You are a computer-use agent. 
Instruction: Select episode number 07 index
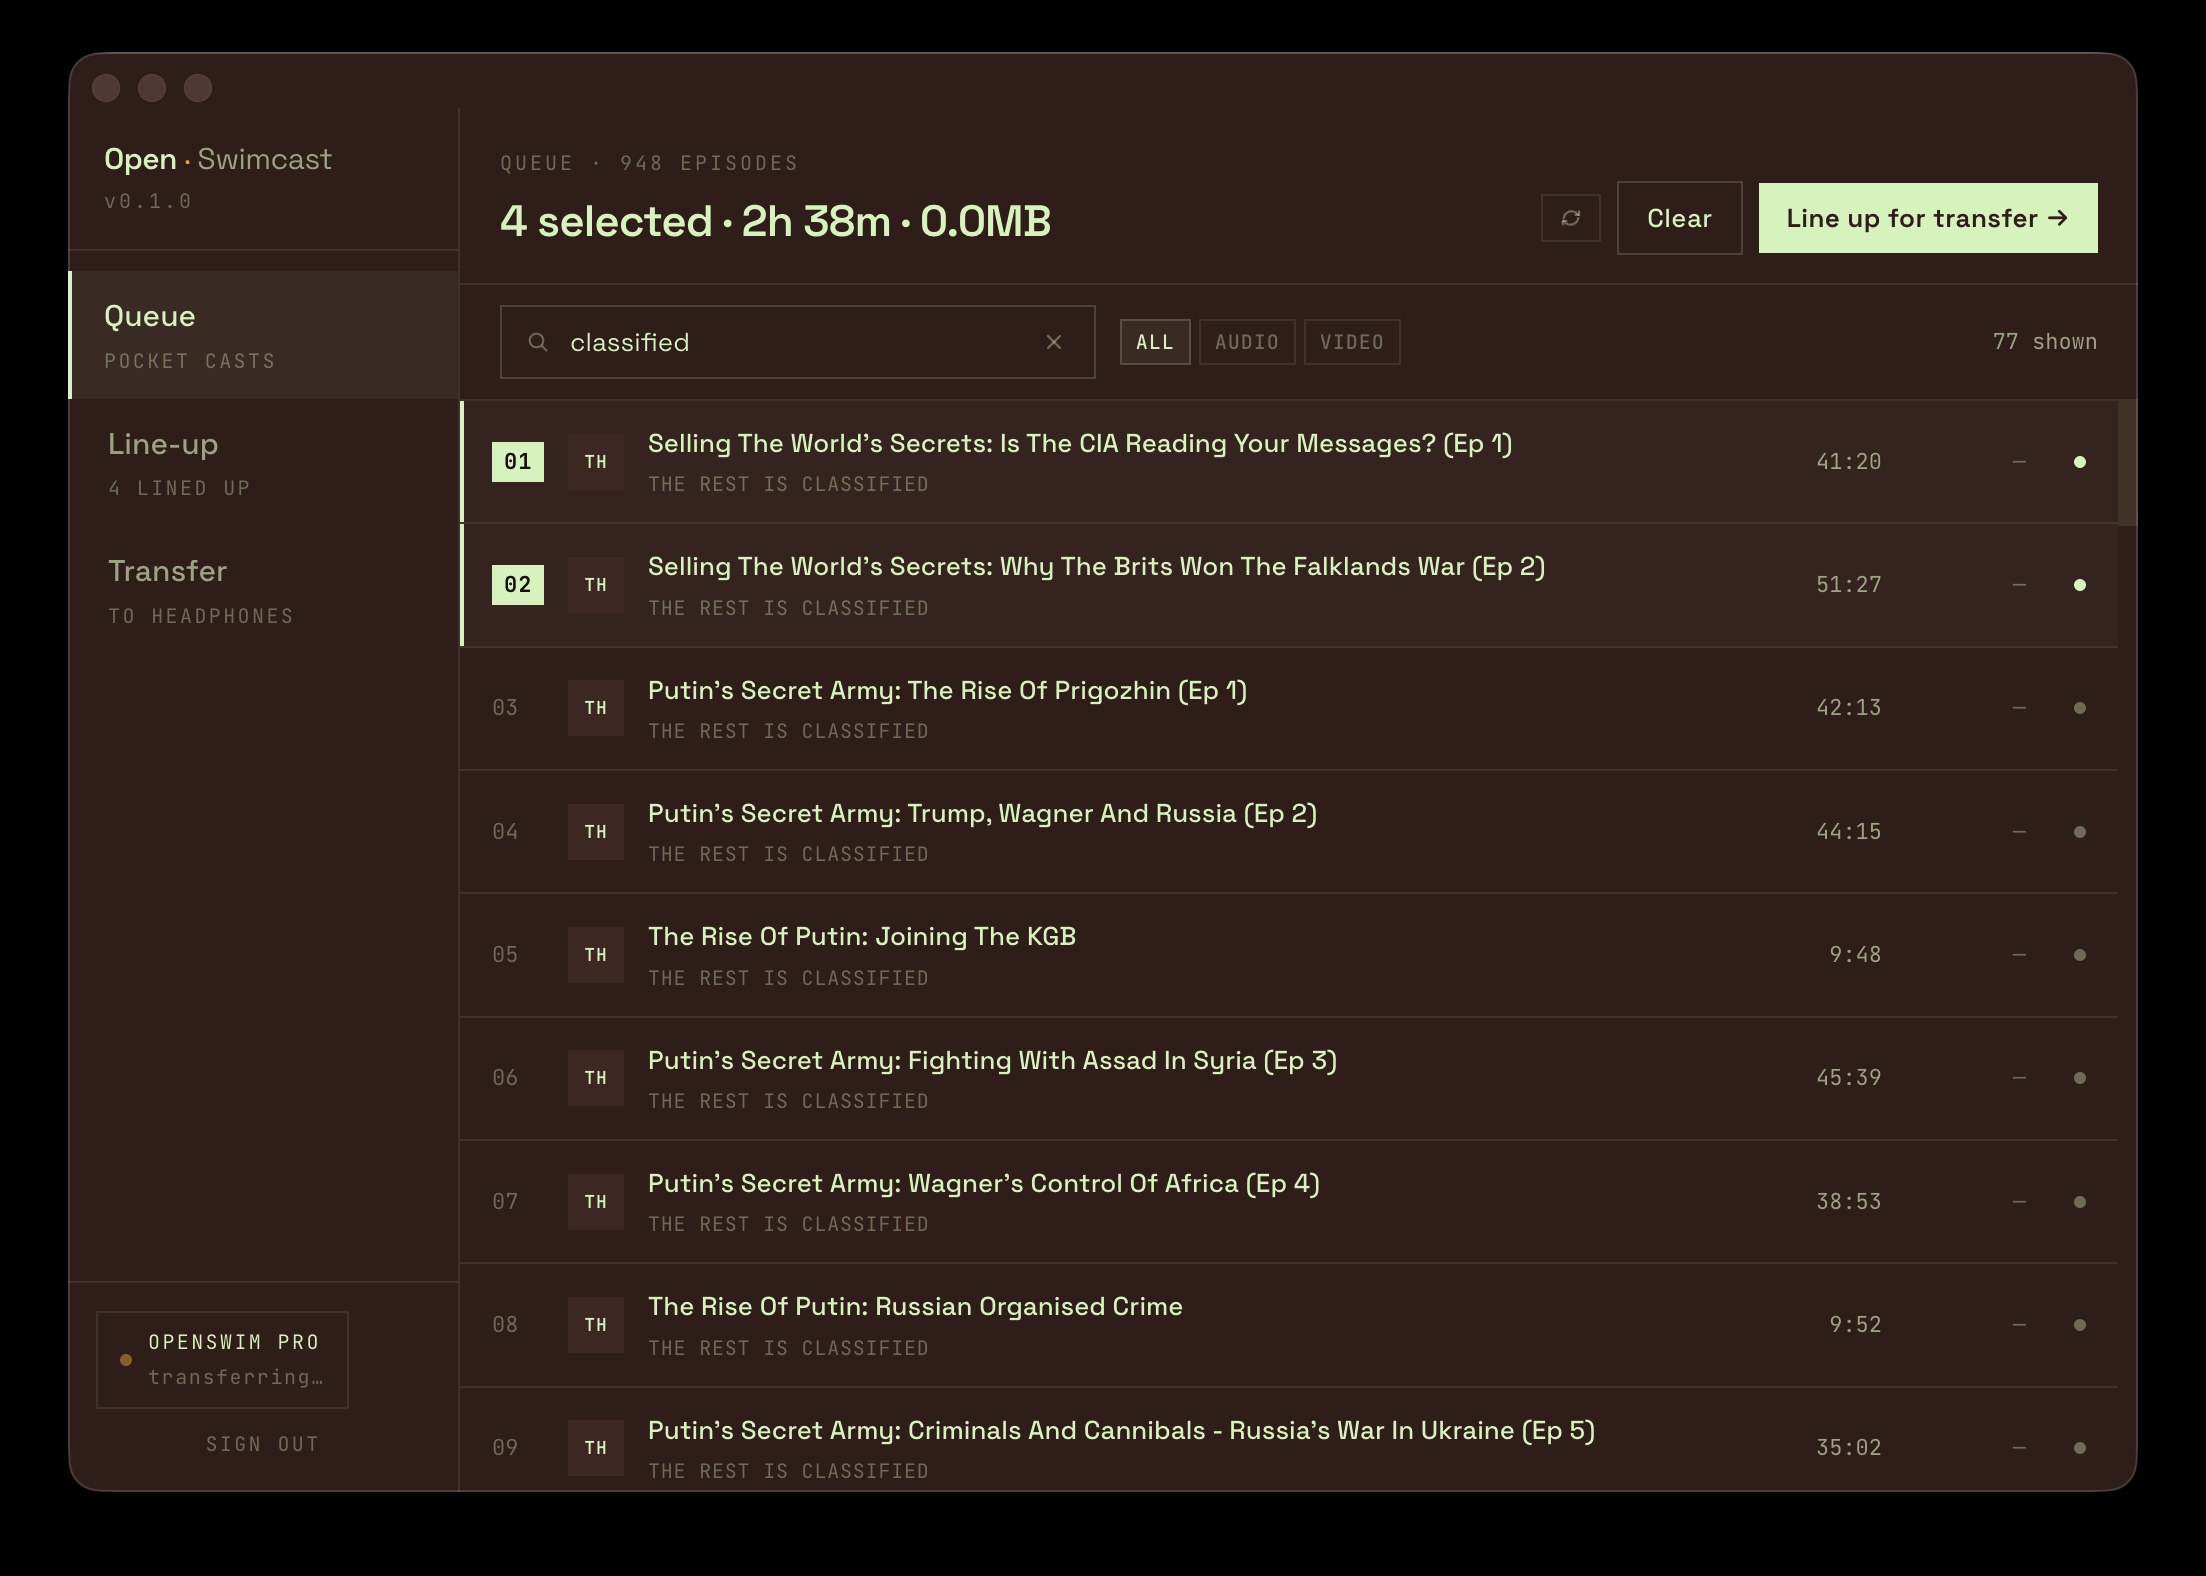point(505,1202)
